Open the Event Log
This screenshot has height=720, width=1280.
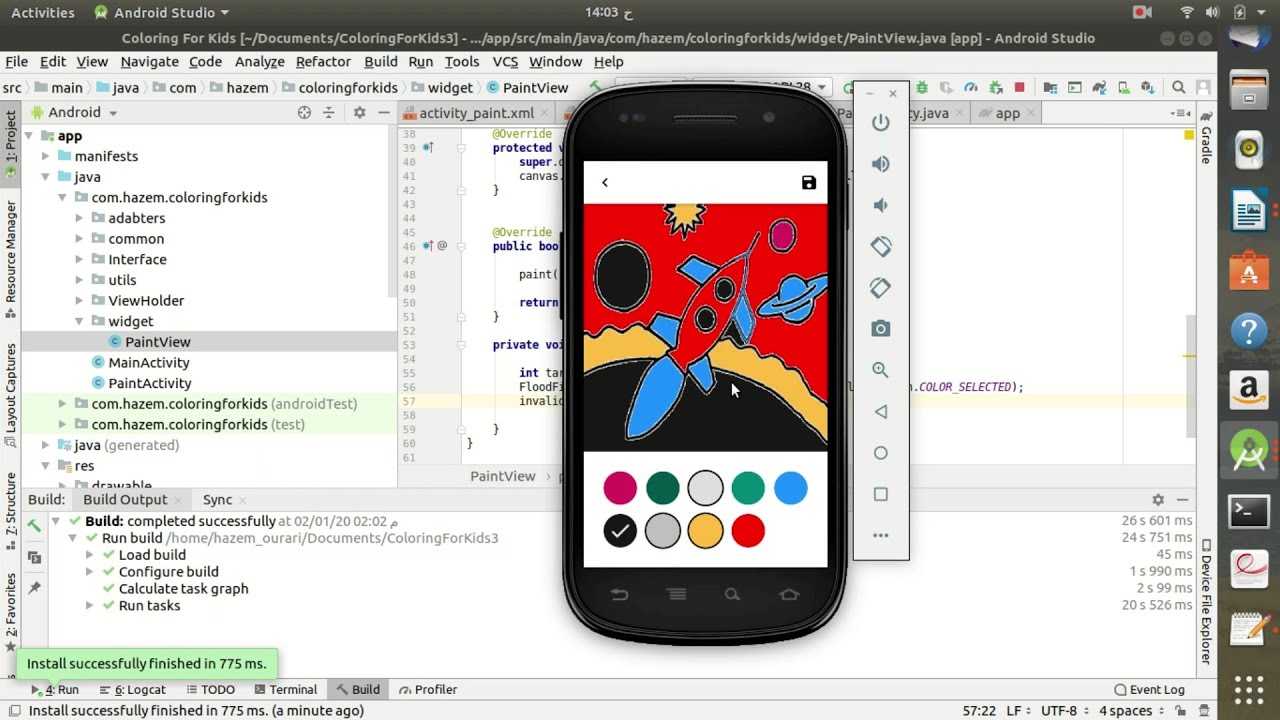click(1149, 690)
